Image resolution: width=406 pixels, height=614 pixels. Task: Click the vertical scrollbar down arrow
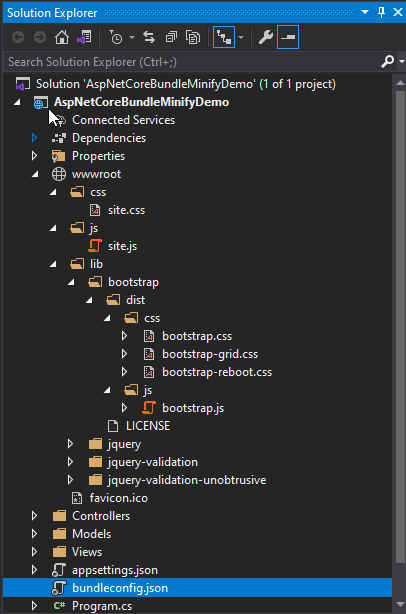pos(400,604)
